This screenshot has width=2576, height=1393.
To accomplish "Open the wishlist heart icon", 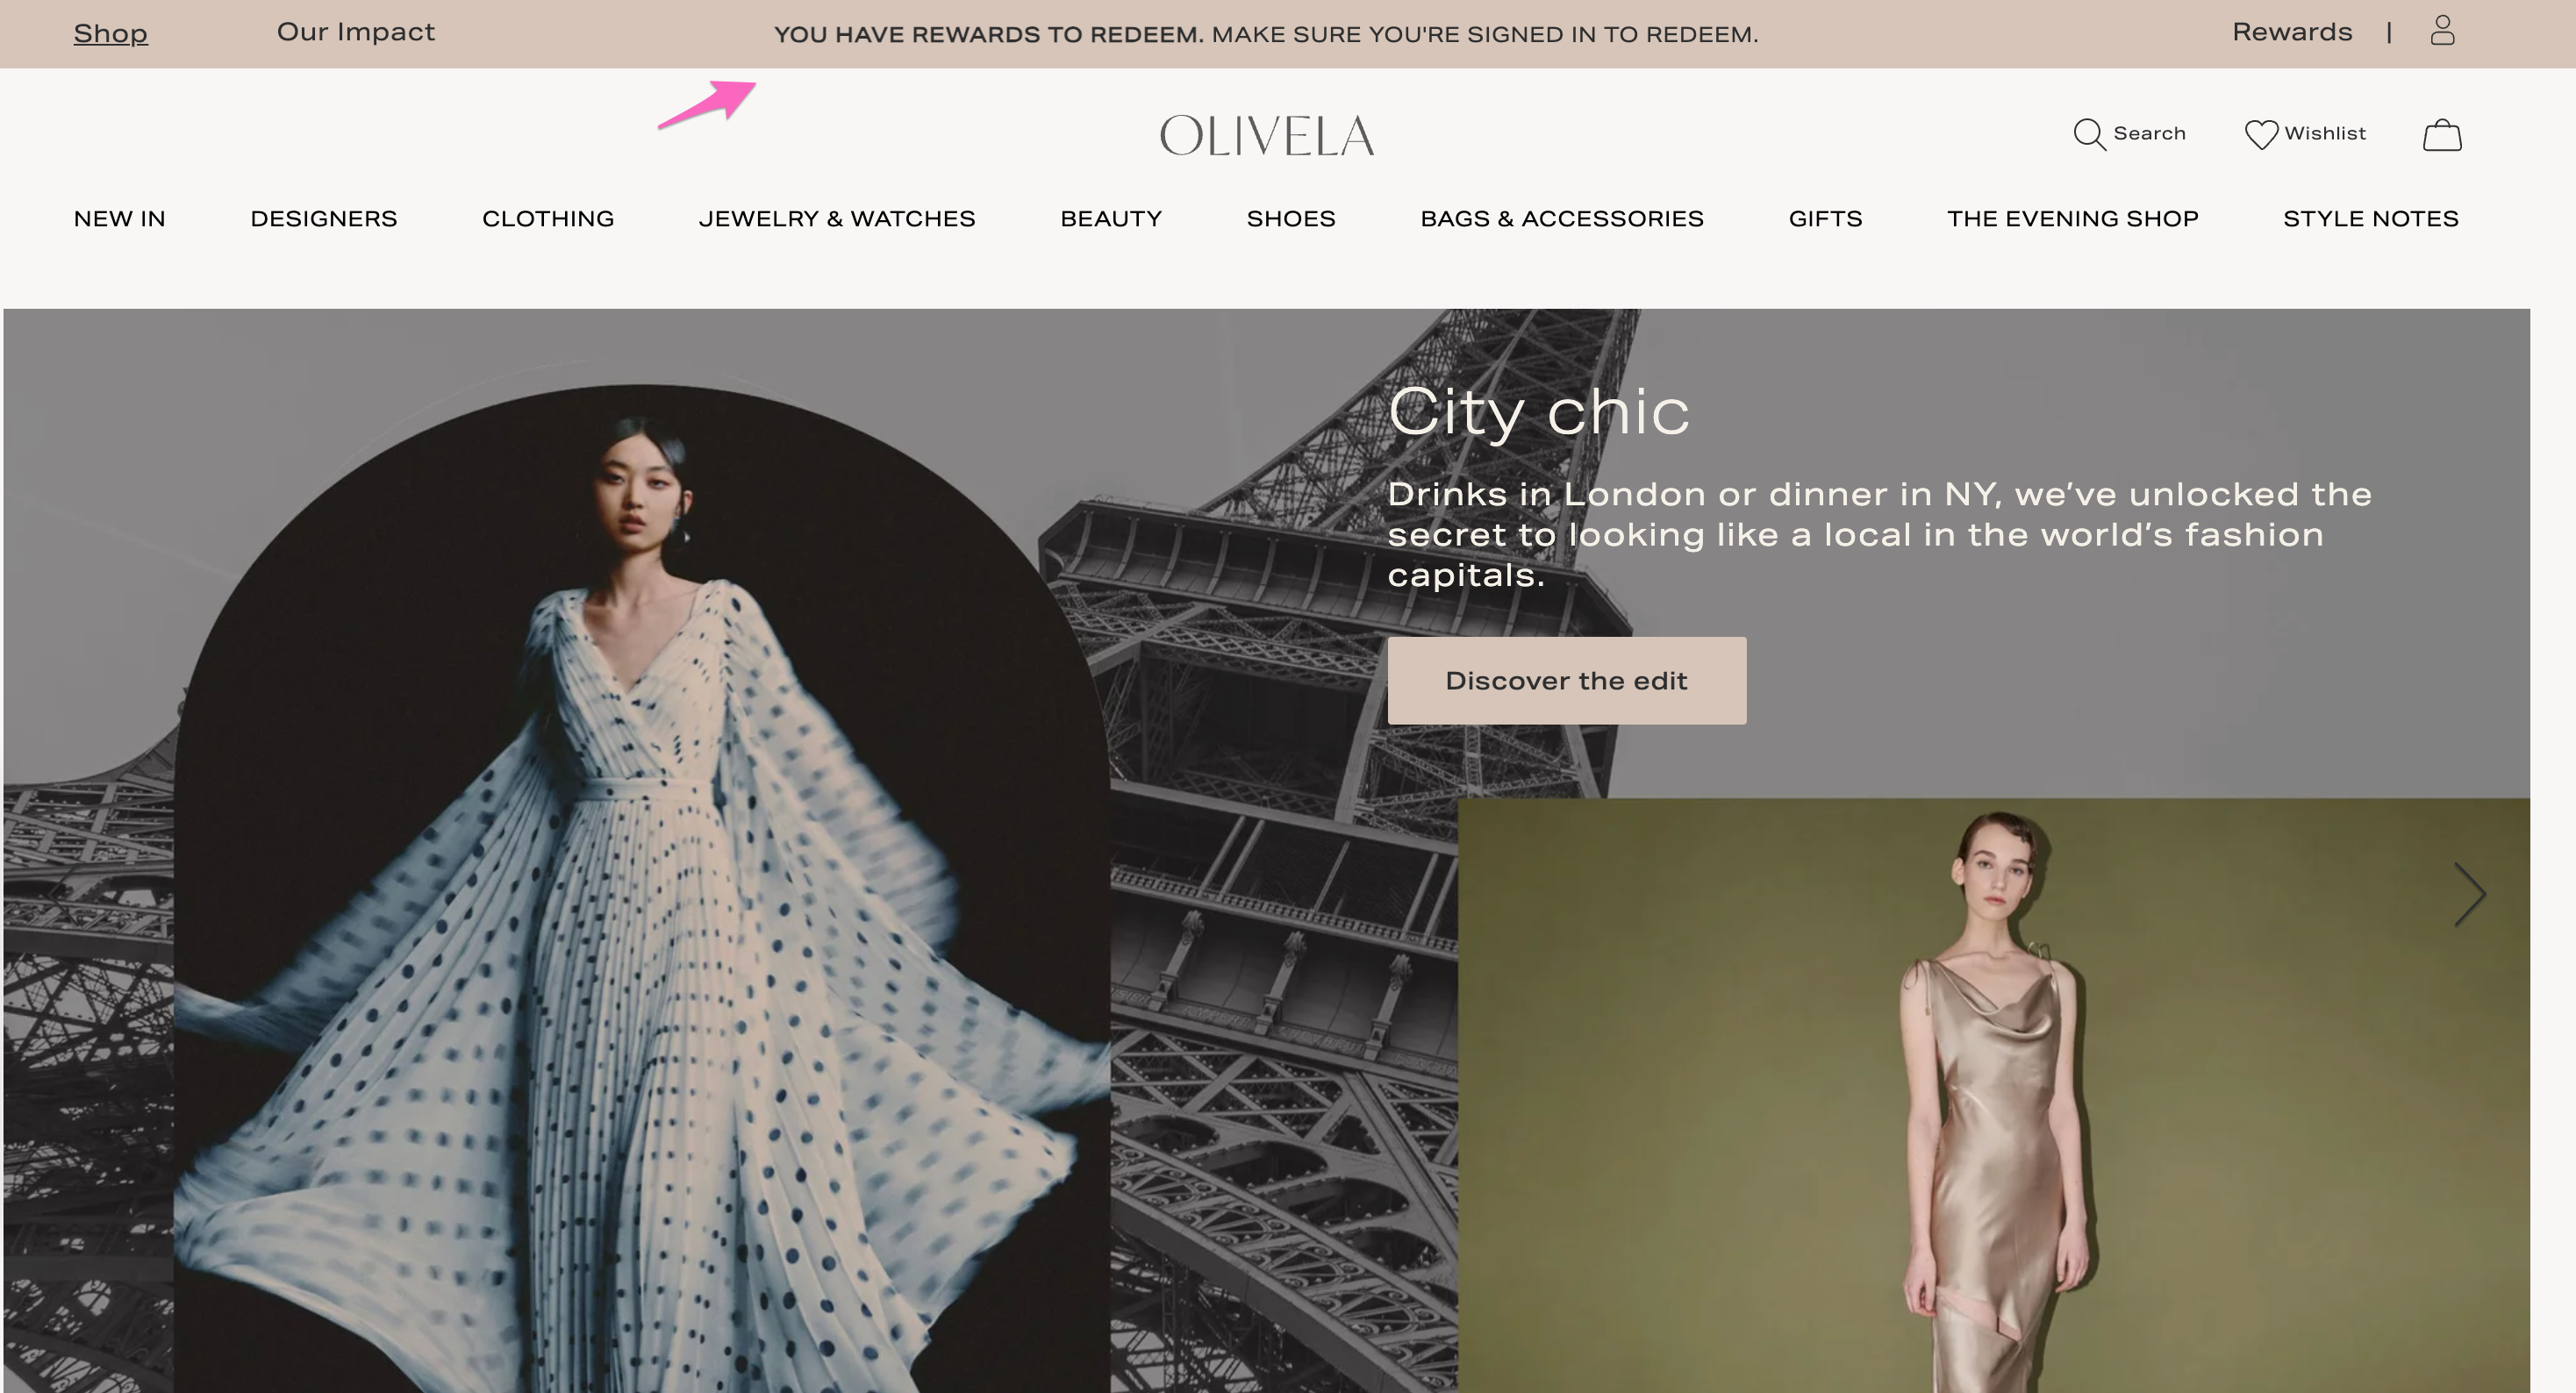I will pyautogui.click(x=2261, y=134).
